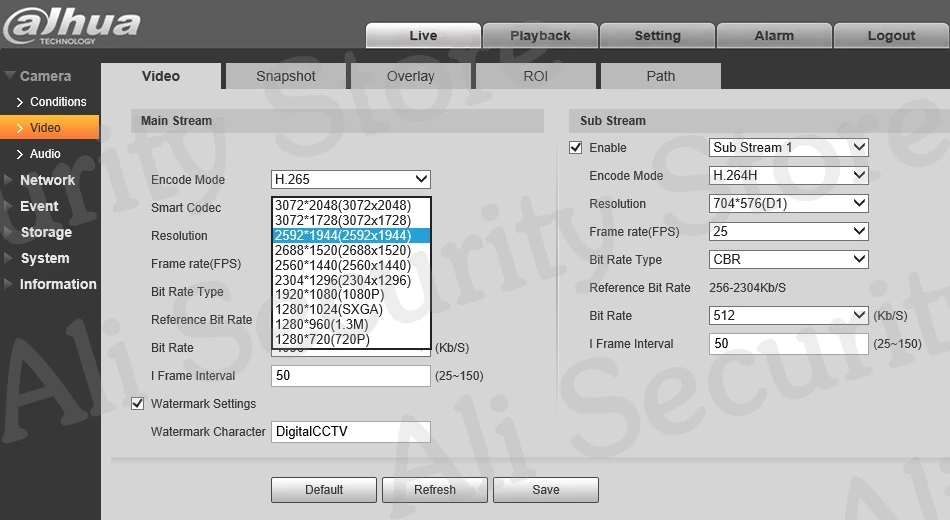The height and width of the screenshot is (520, 950).
Task: Open Sub Stream Bit Rate Type CBR dropdown
Action: pyautogui.click(x=789, y=259)
